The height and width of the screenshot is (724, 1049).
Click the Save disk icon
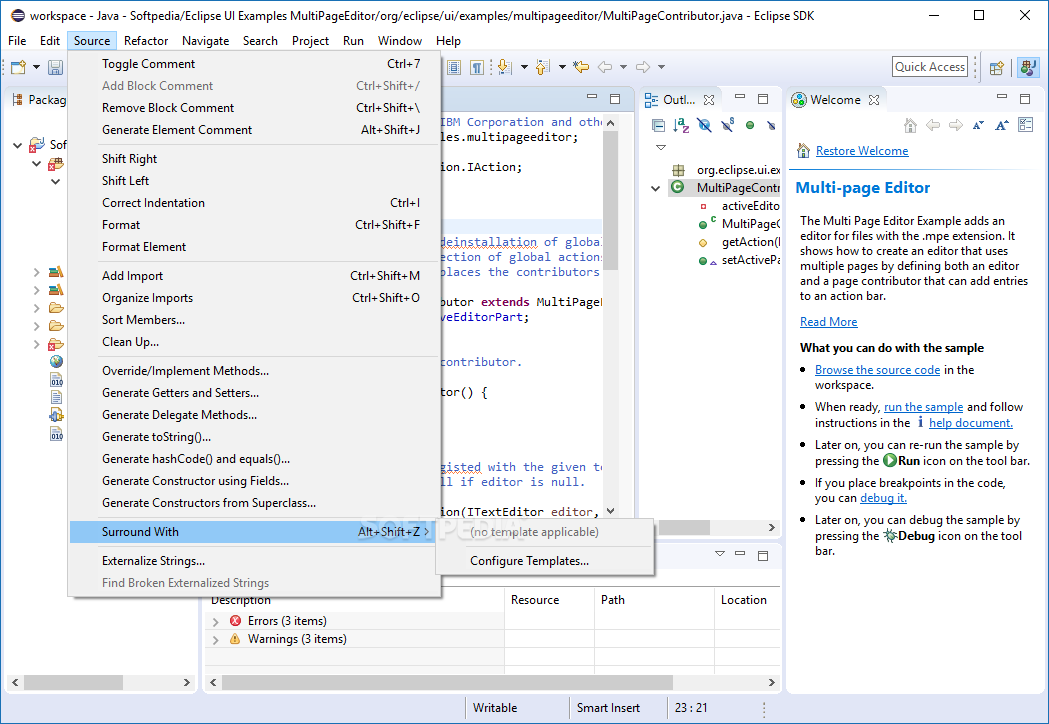pos(56,67)
